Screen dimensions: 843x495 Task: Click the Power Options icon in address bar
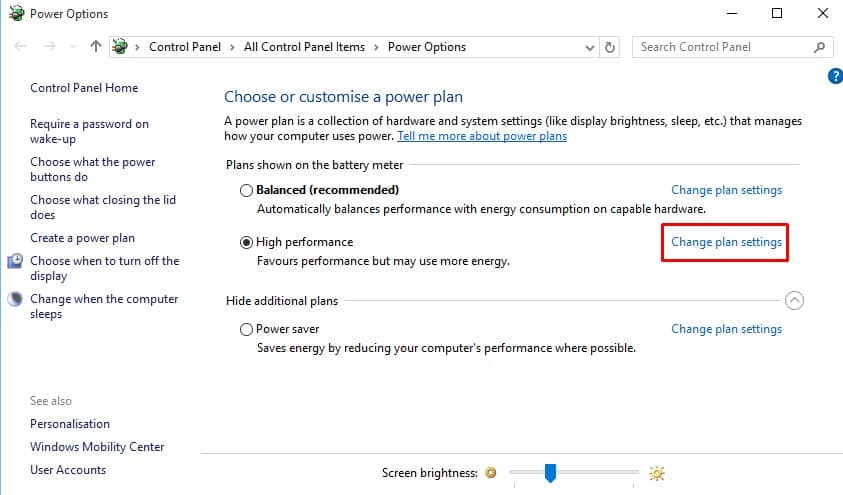coord(120,47)
